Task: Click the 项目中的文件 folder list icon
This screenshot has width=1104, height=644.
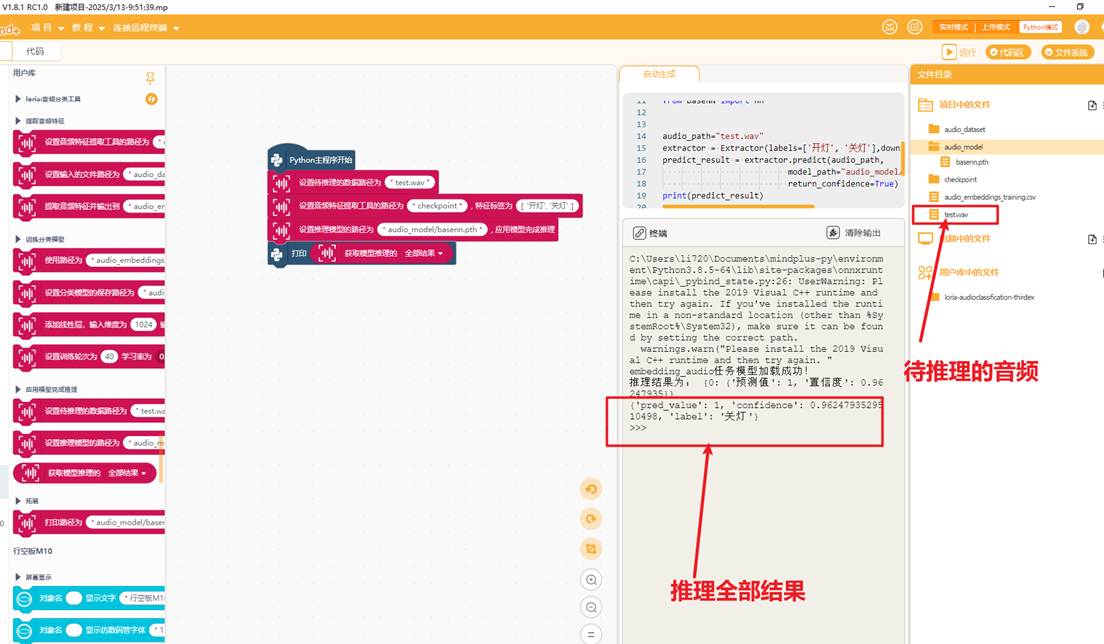Action: (x=925, y=105)
